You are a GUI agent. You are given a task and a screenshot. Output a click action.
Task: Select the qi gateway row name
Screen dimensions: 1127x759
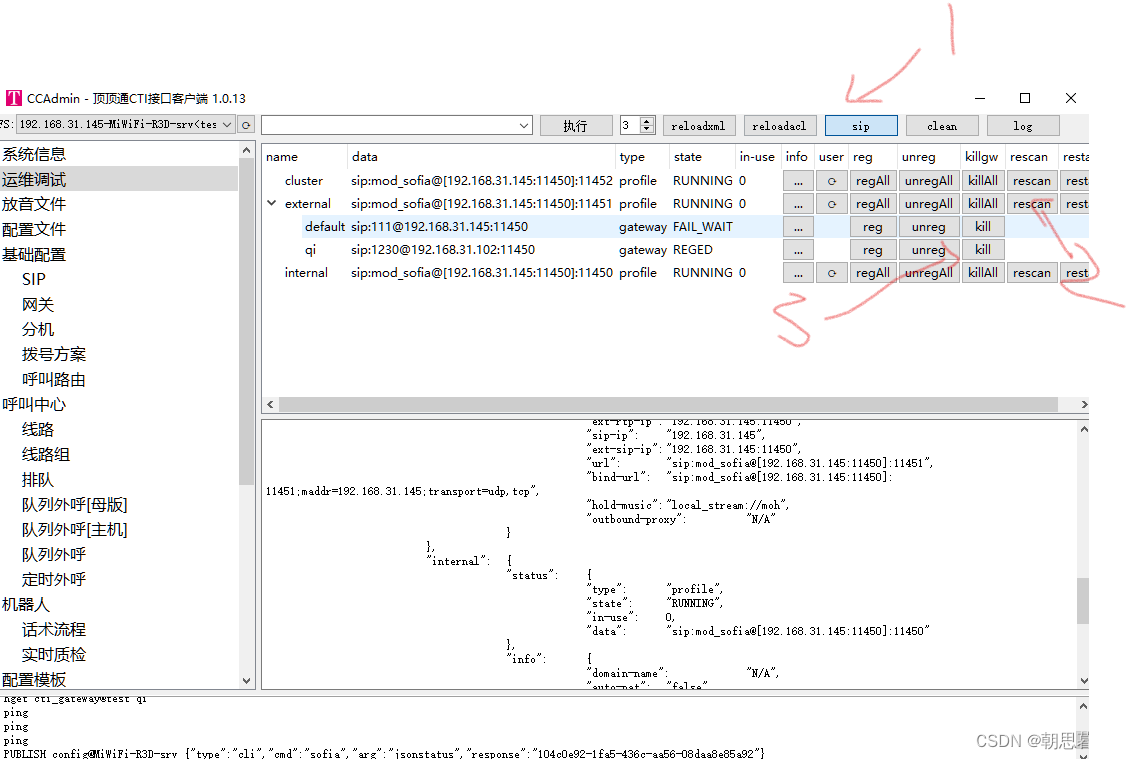coord(310,250)
